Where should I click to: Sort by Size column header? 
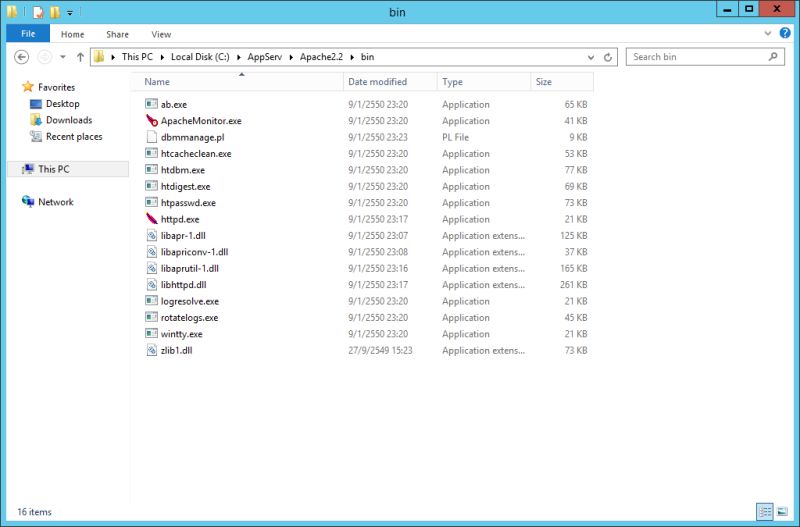[x=562, y=82]
